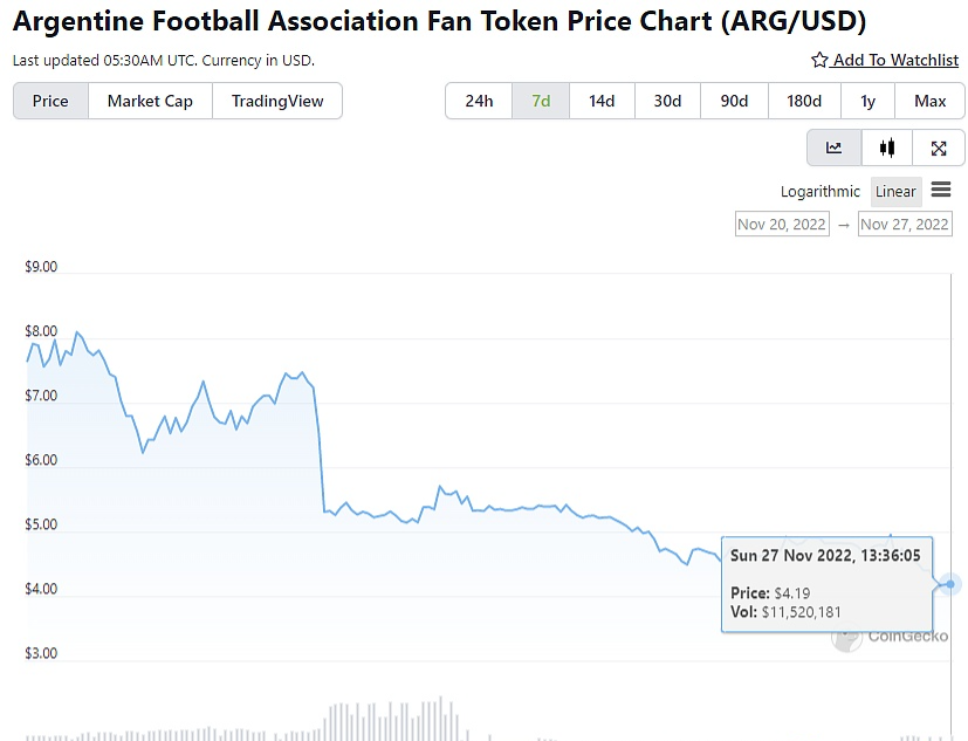Switch to candlestick chart icon
Screen dimensions: 968x741
pyautogui.click(x=886, y=148)
